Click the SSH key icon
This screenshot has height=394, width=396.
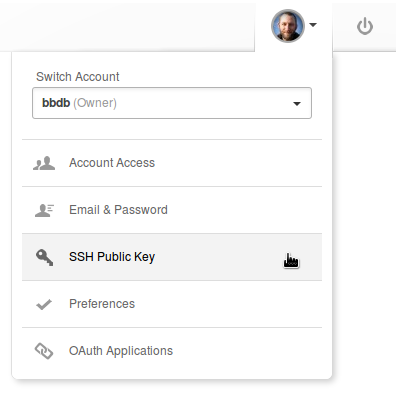(44, 257)
